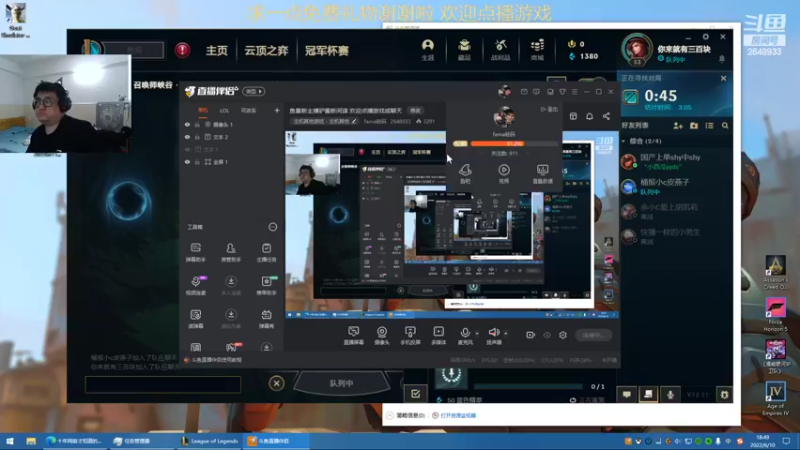Click the LoL chat input field
800x450 pixels.
(x=163, y=384)
